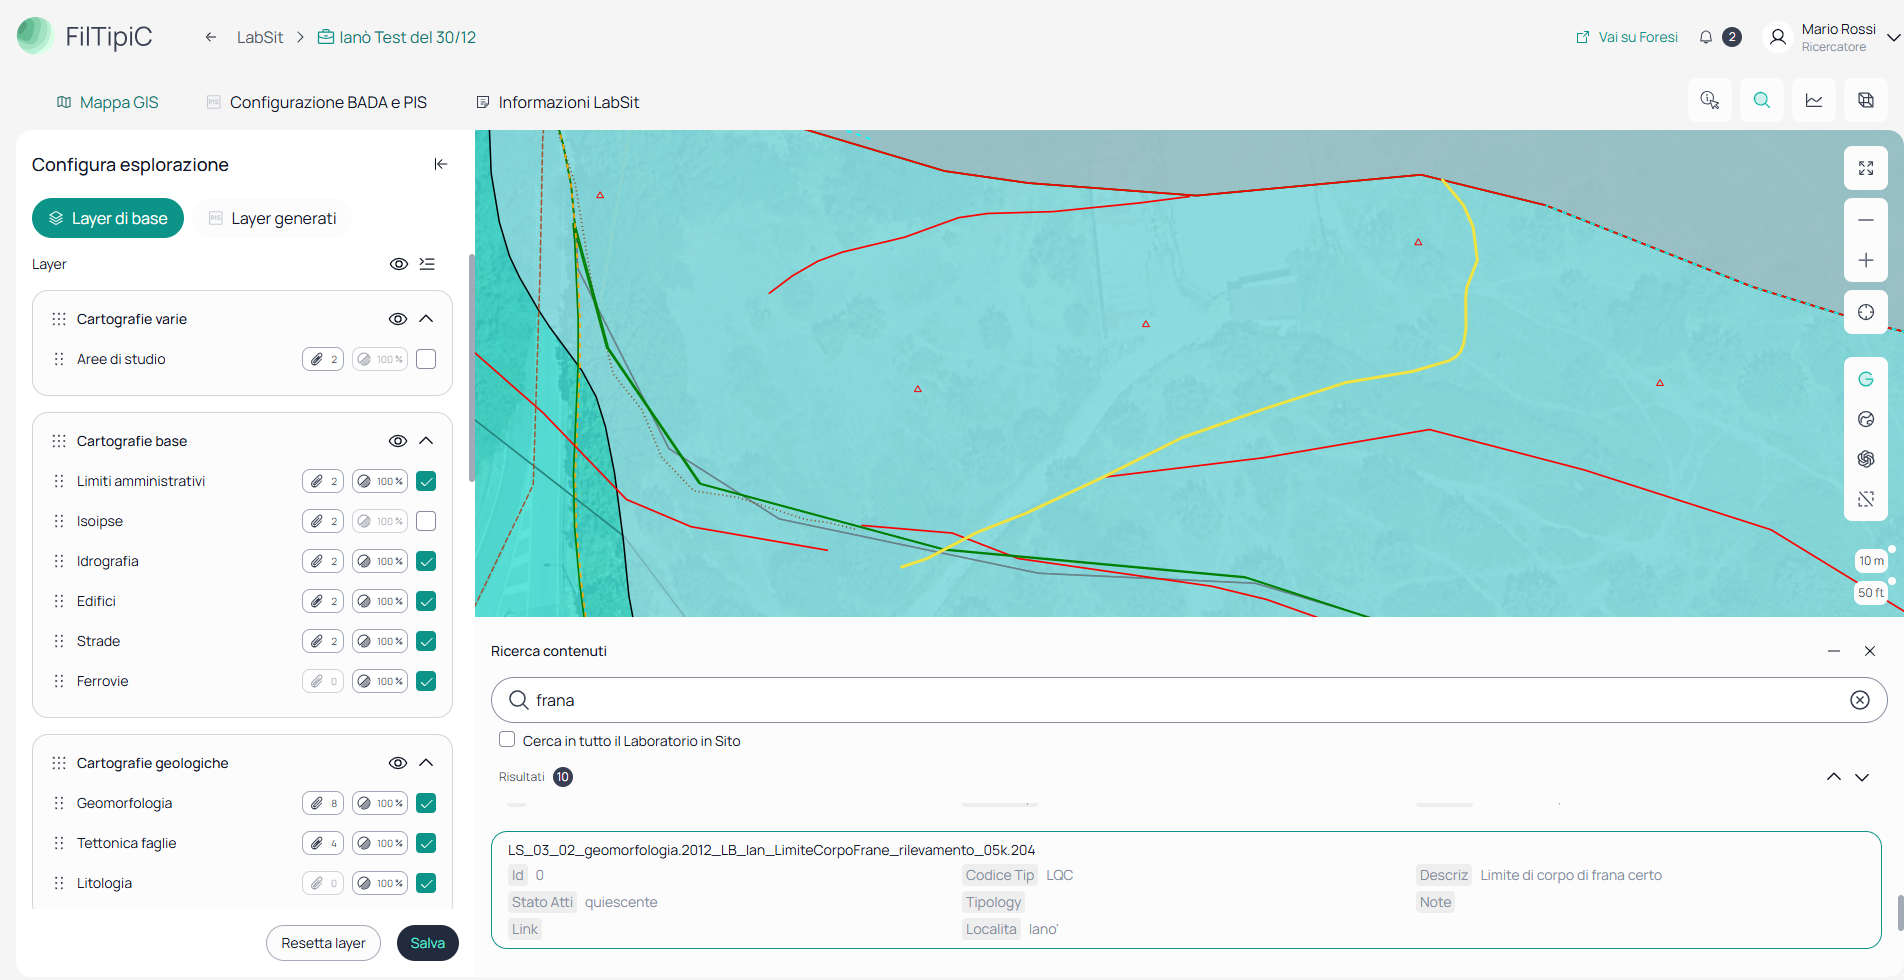
Task: Go back with the left arrow
Action: click(x=211, y=37)
